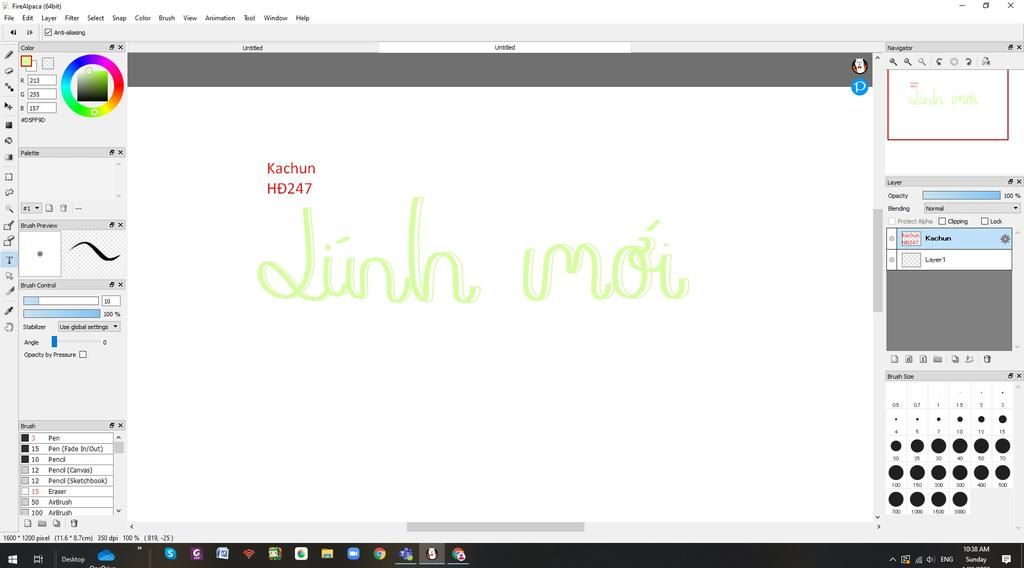Open the Animation menu
This screenshot has width=1024, height=568.
point(220,18)
